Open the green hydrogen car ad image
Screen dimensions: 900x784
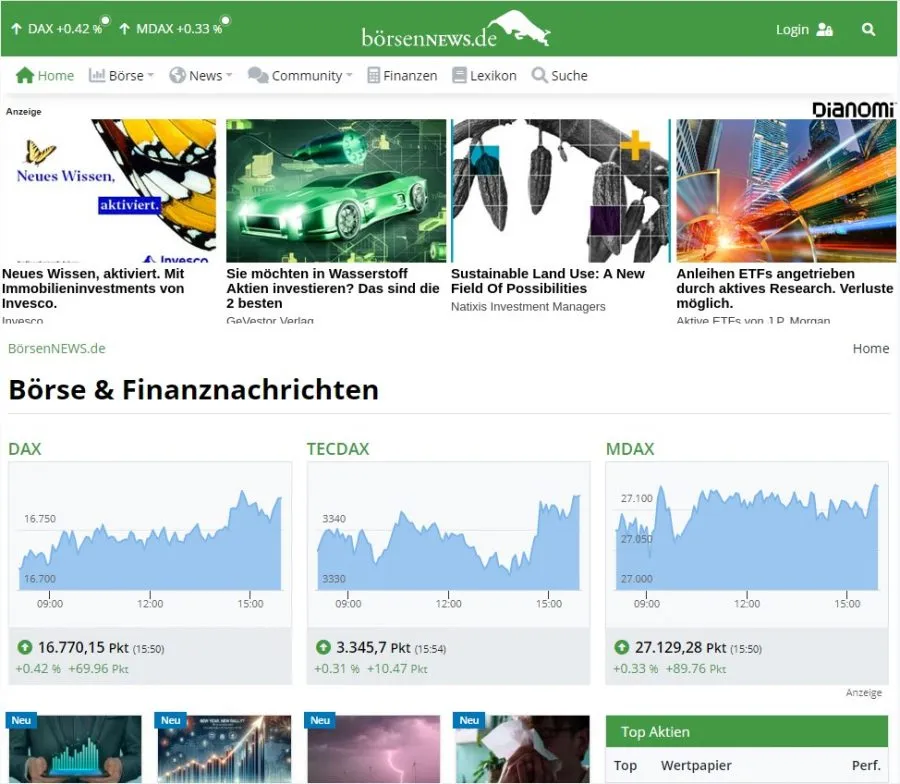point(336,191)
